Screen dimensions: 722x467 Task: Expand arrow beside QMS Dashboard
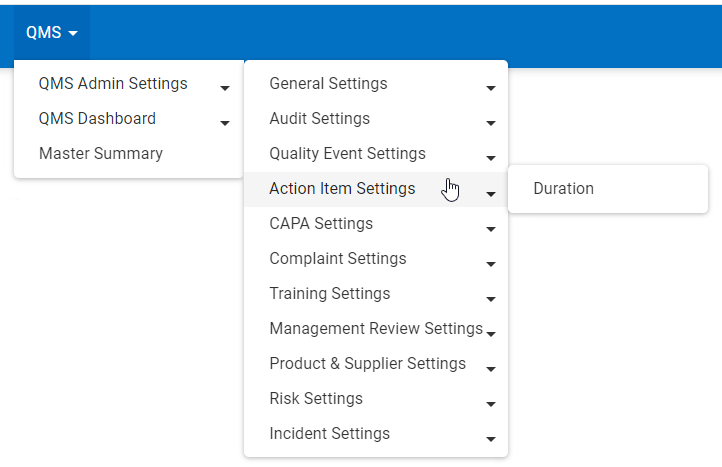coord(225,123)
